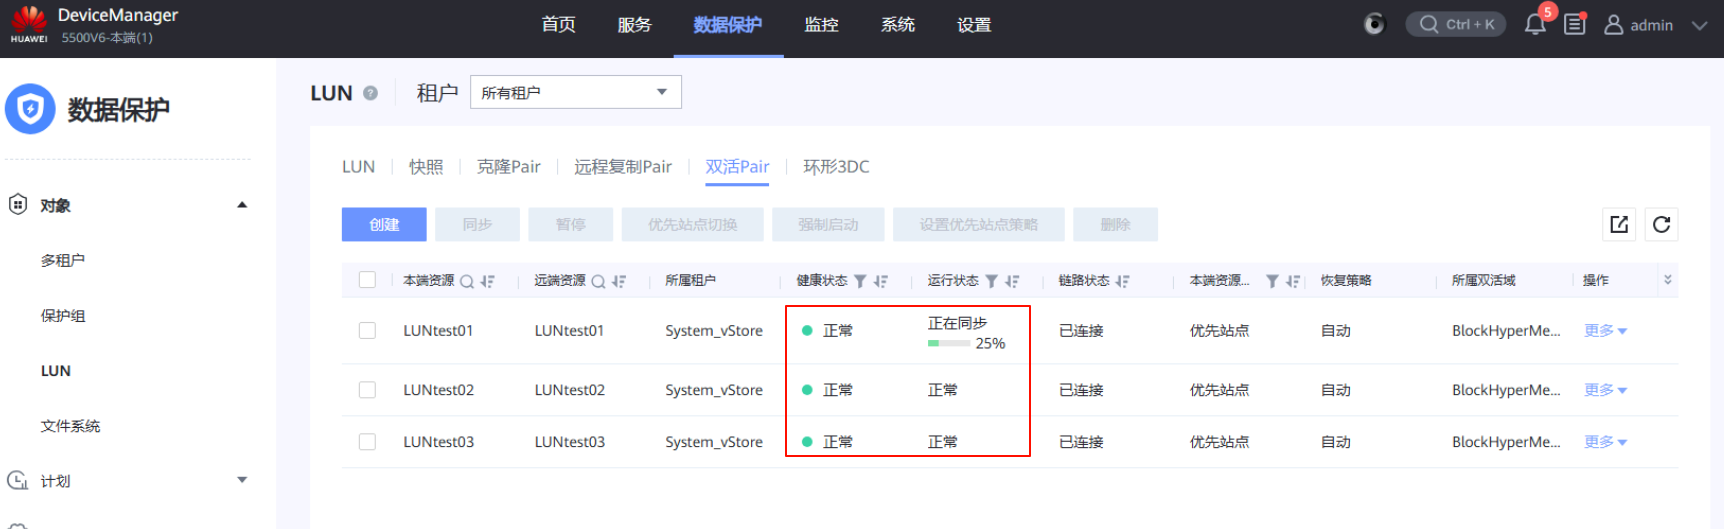Click the 25% sync progress bar
The width and height of the screenshot is (1724, 529).
pos(948,344)
